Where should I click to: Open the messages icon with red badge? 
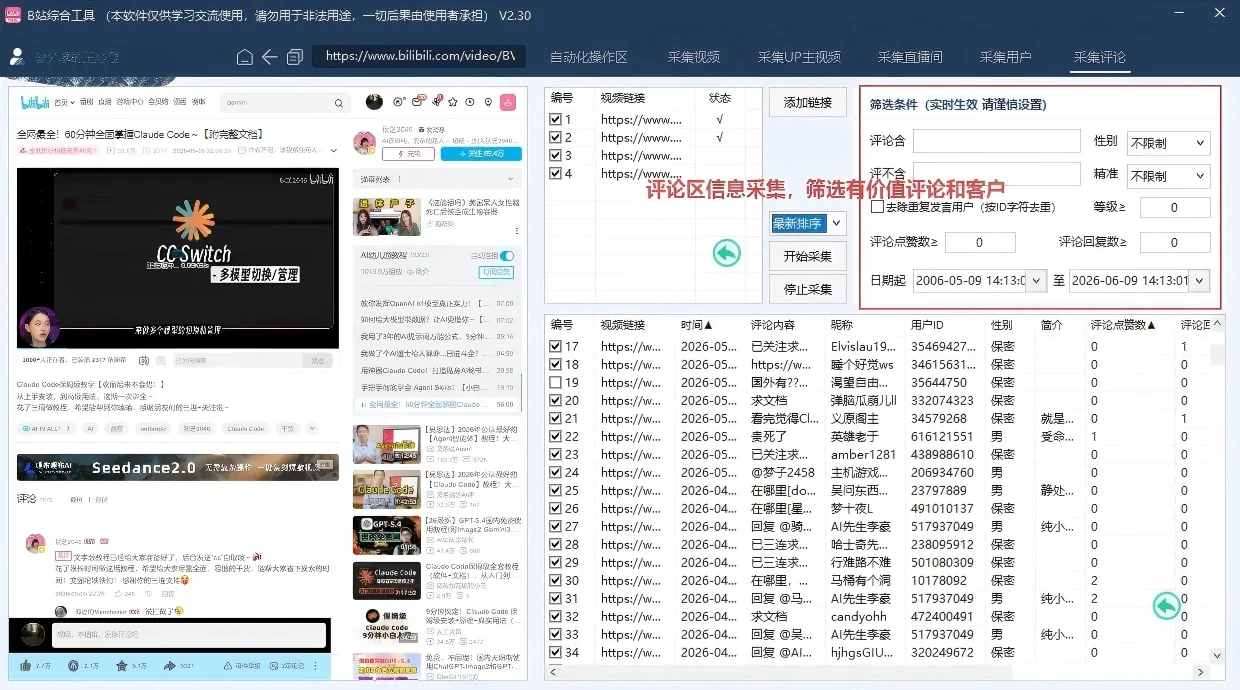416,102
